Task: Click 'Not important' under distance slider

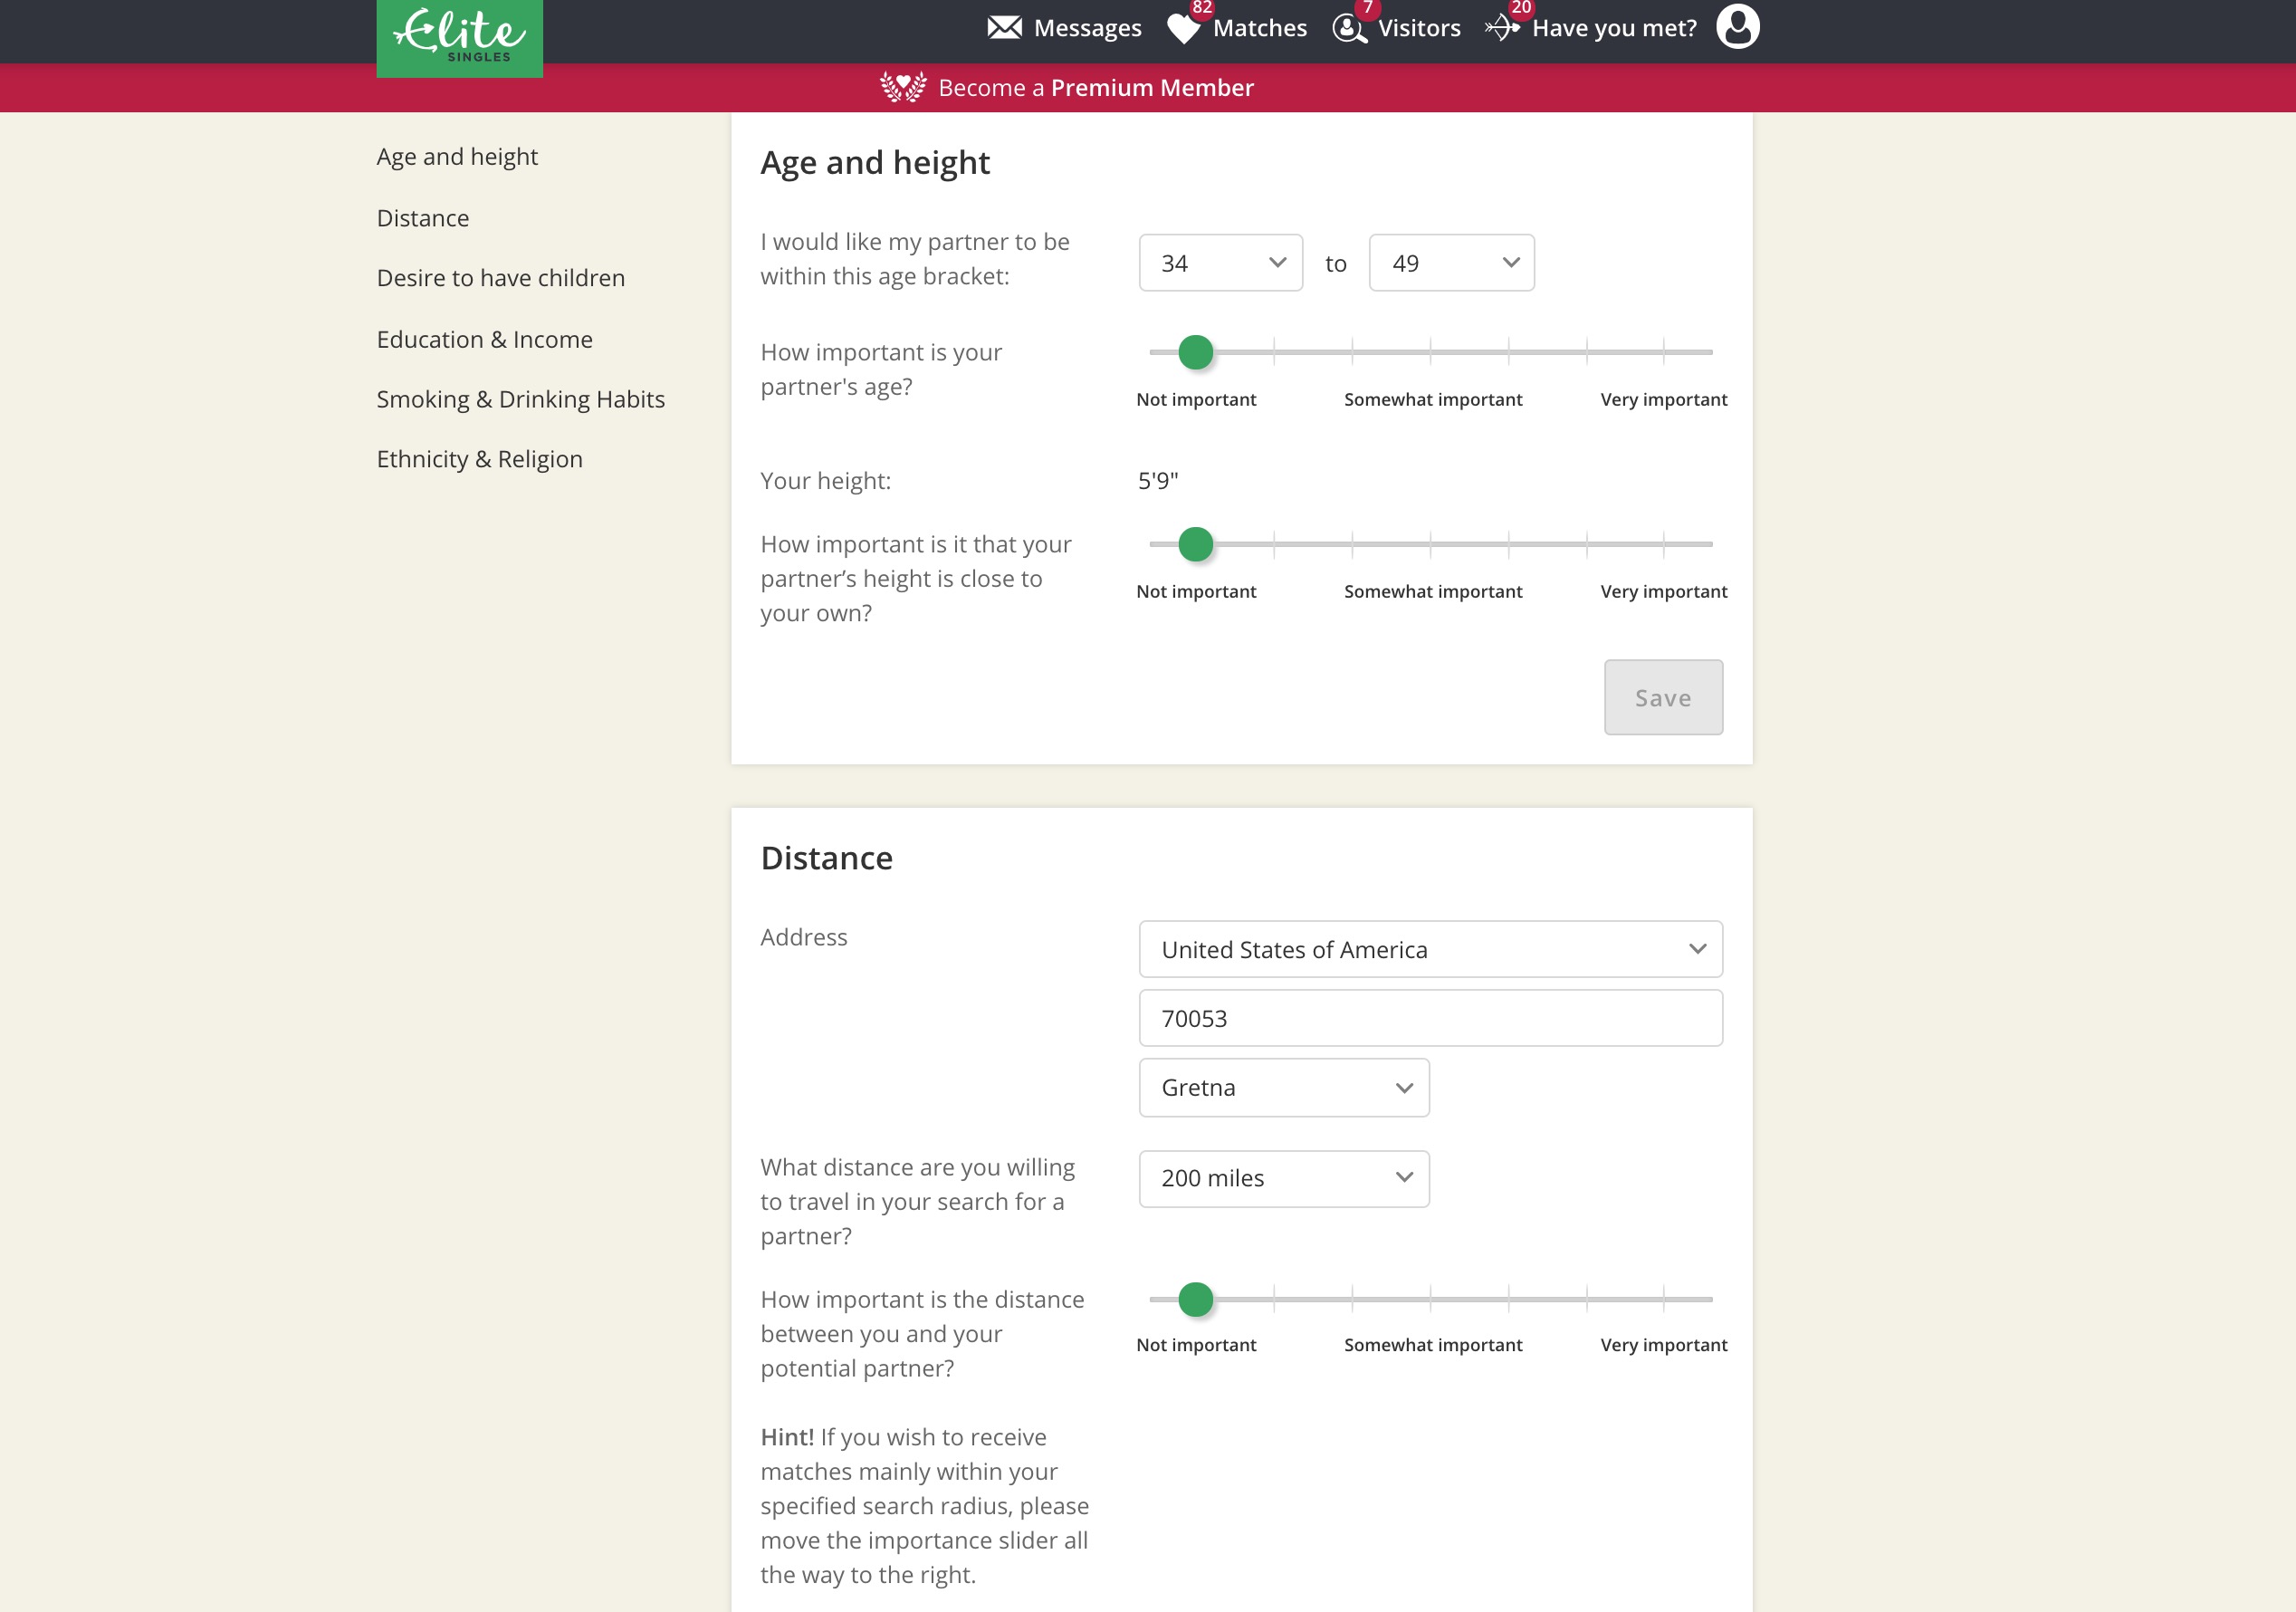Action: pos(1196,1346)
